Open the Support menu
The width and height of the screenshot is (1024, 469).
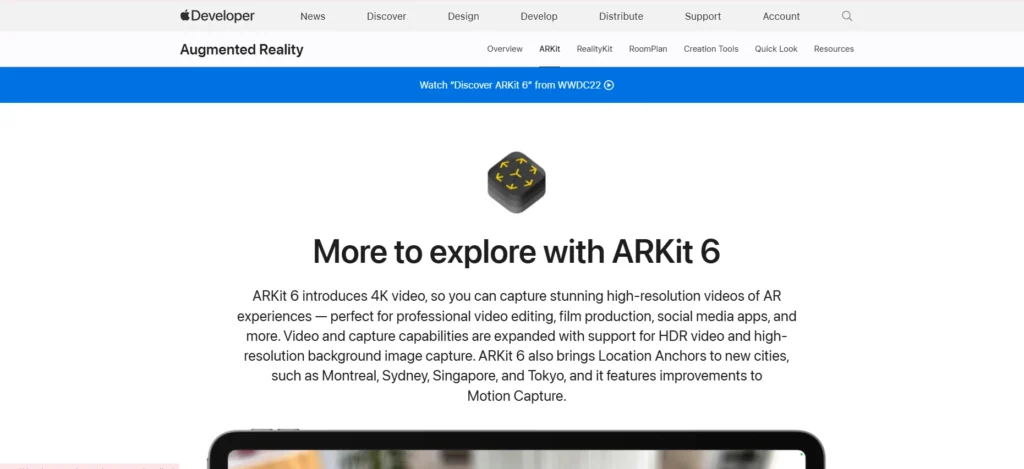703,16
